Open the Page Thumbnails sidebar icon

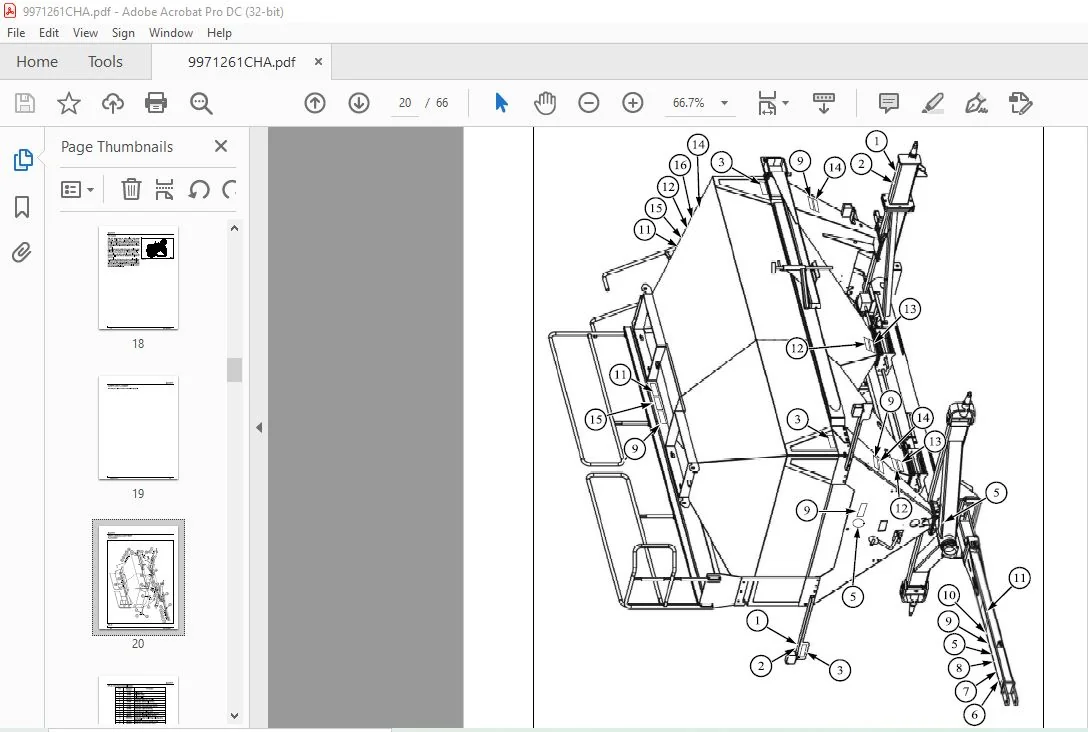(x=23, y=160)
